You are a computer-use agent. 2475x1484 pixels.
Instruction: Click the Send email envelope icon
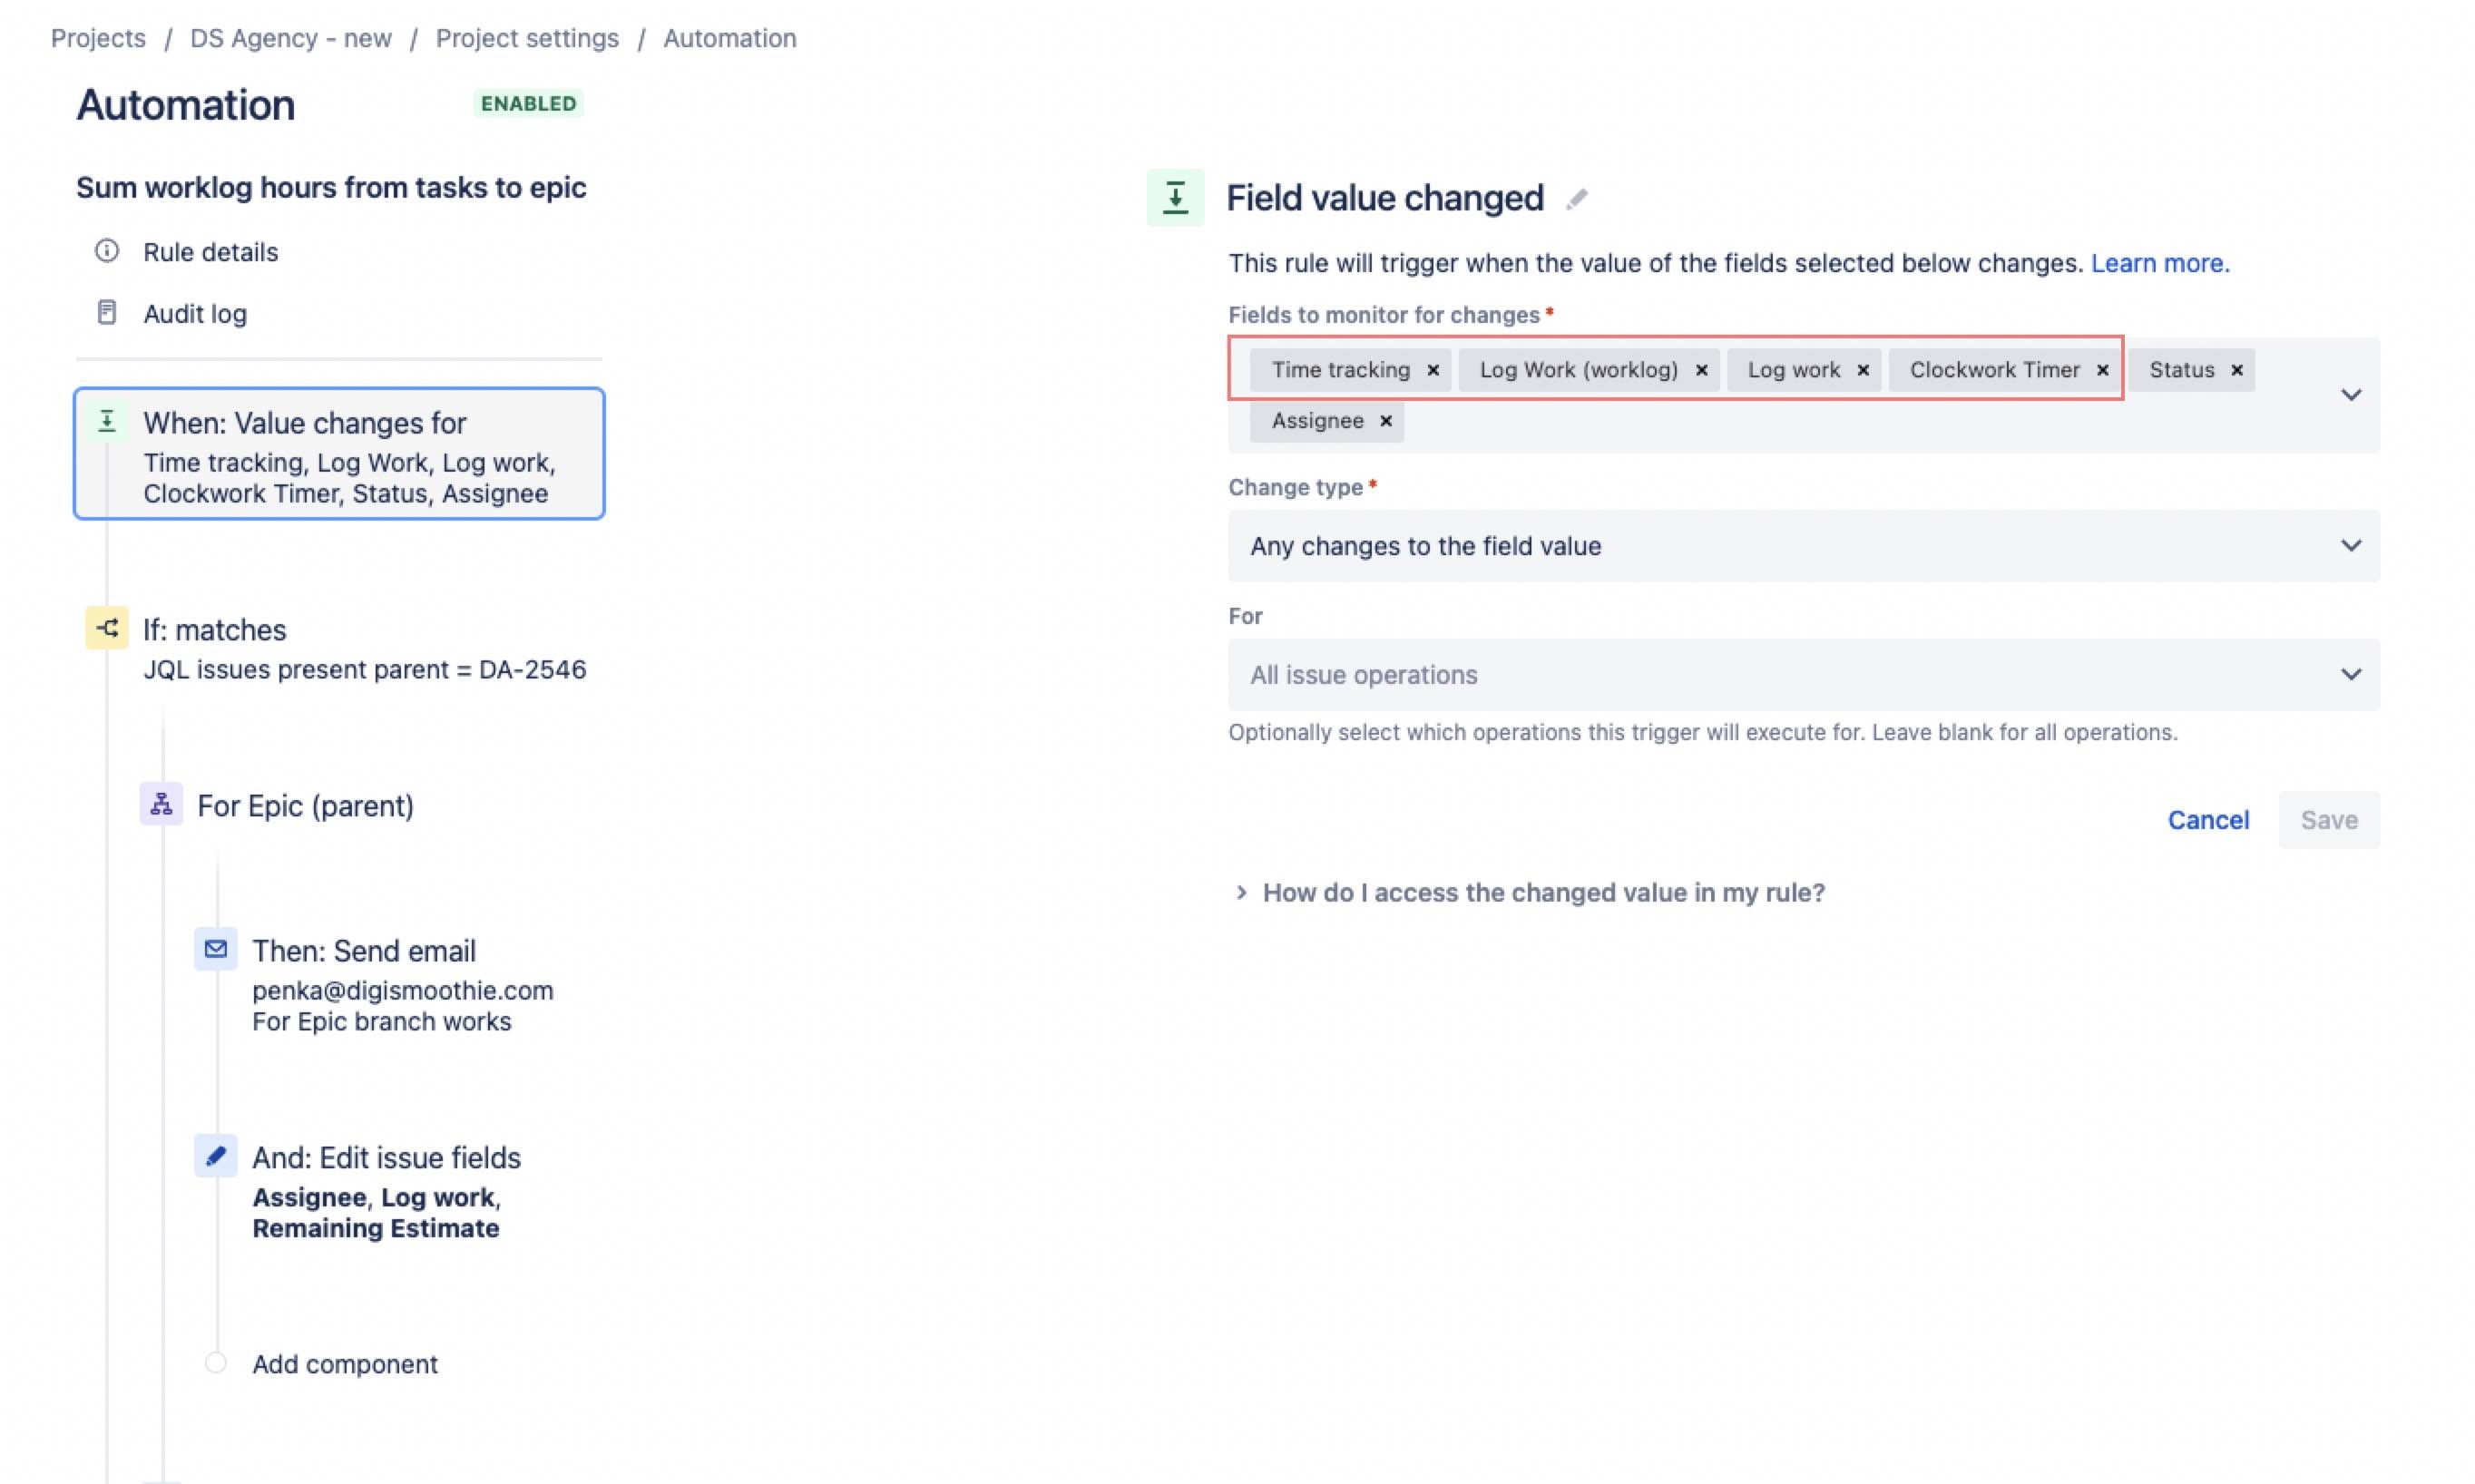(x=215, y=950)
